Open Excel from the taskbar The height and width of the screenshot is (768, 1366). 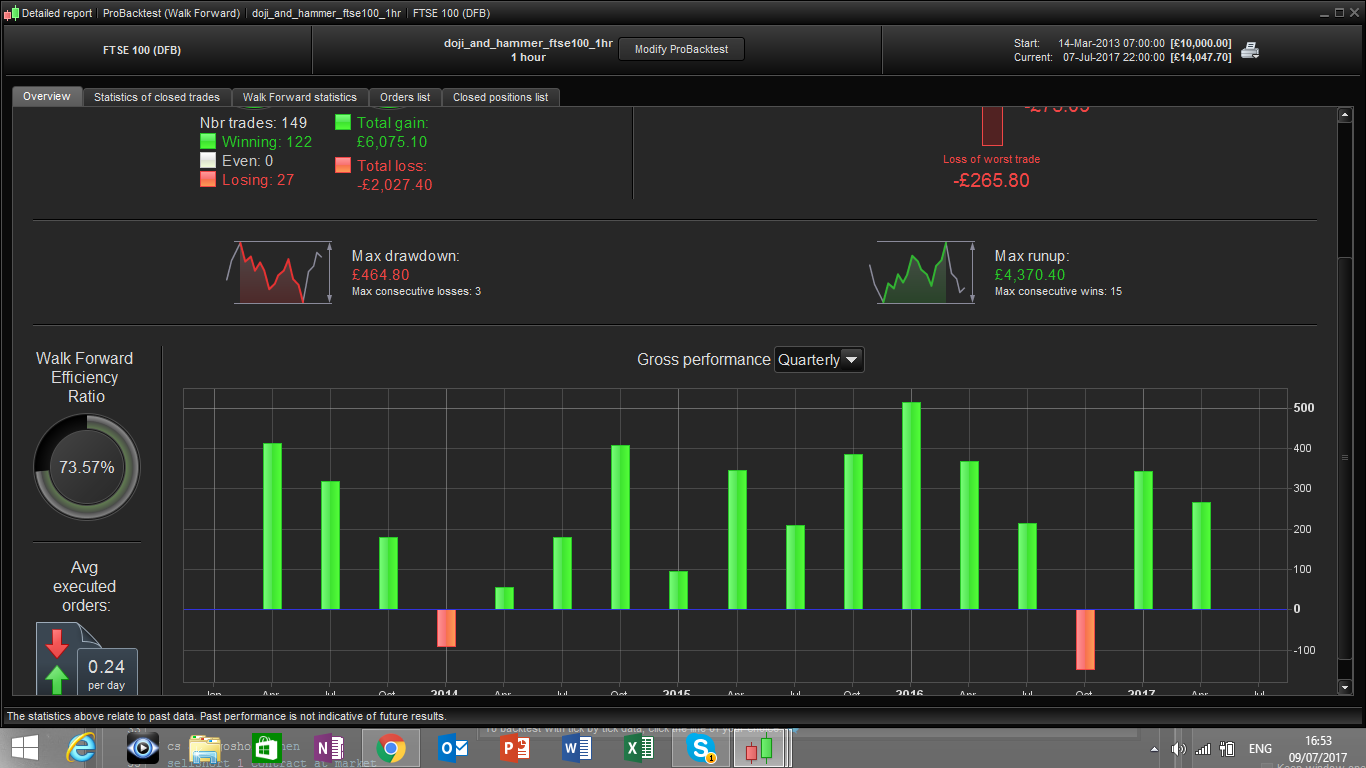point(639,747)
